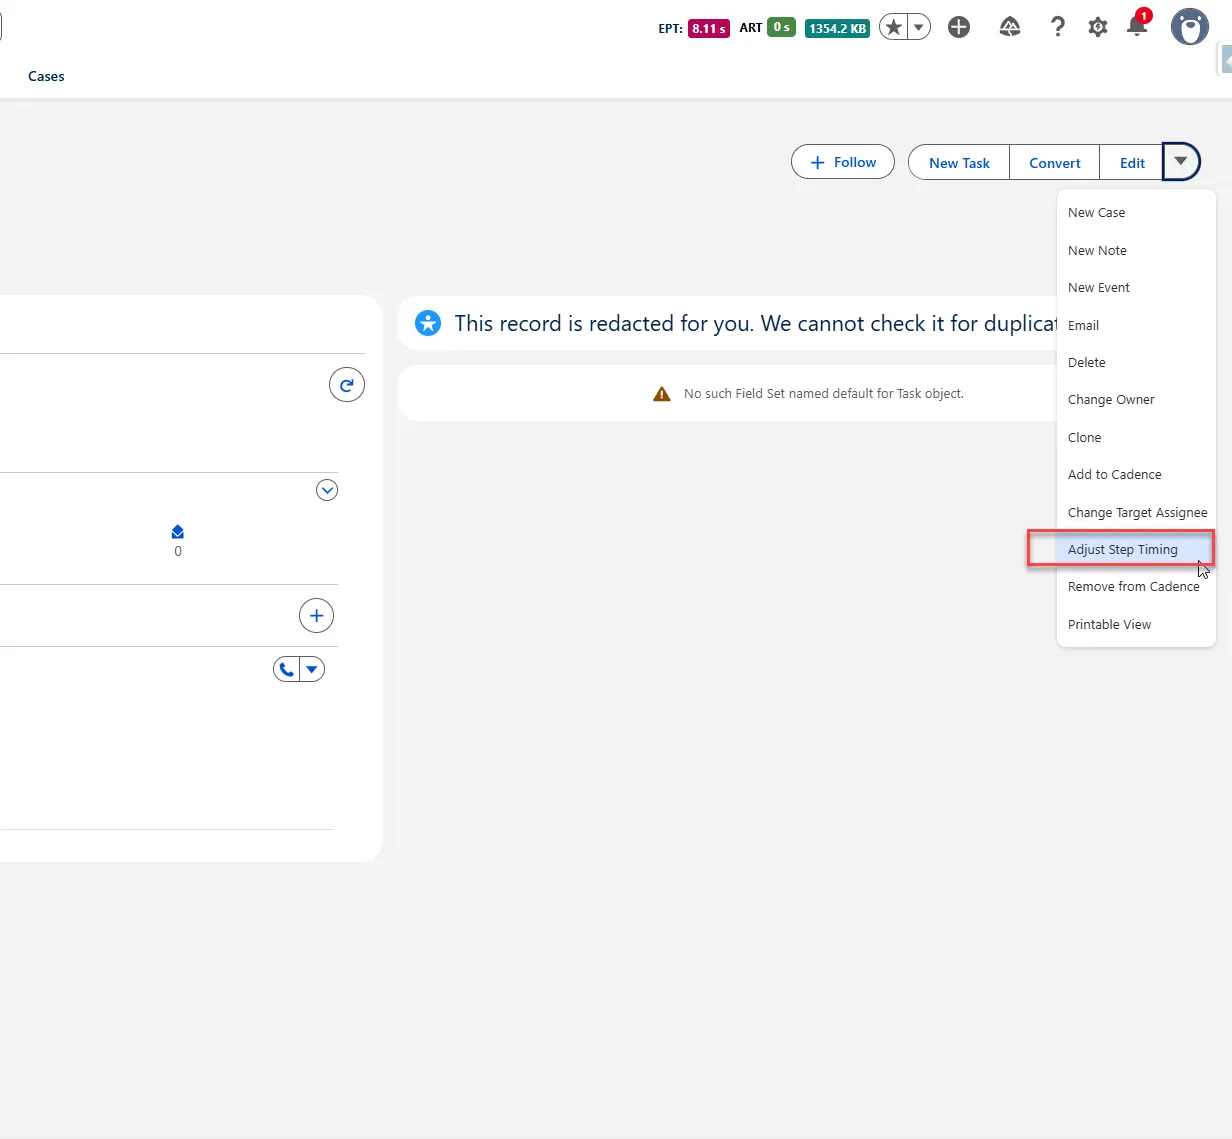Click the refresh icon in the left panel

click(347, 385)
